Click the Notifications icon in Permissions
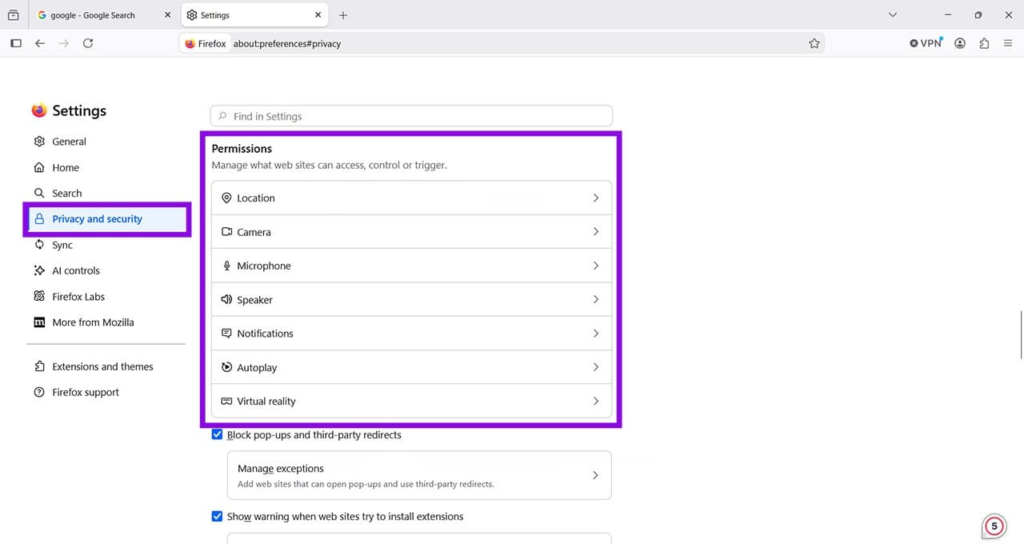Viewport: 1024px width, 544px height. coord(226,334)
